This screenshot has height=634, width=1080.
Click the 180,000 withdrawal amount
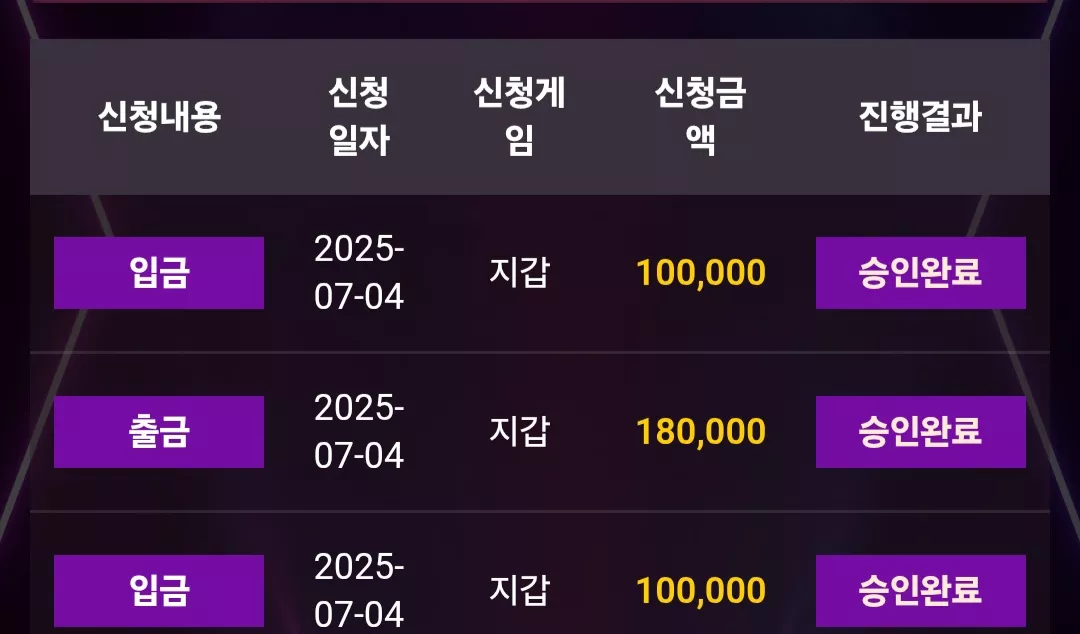pos(700,432)
